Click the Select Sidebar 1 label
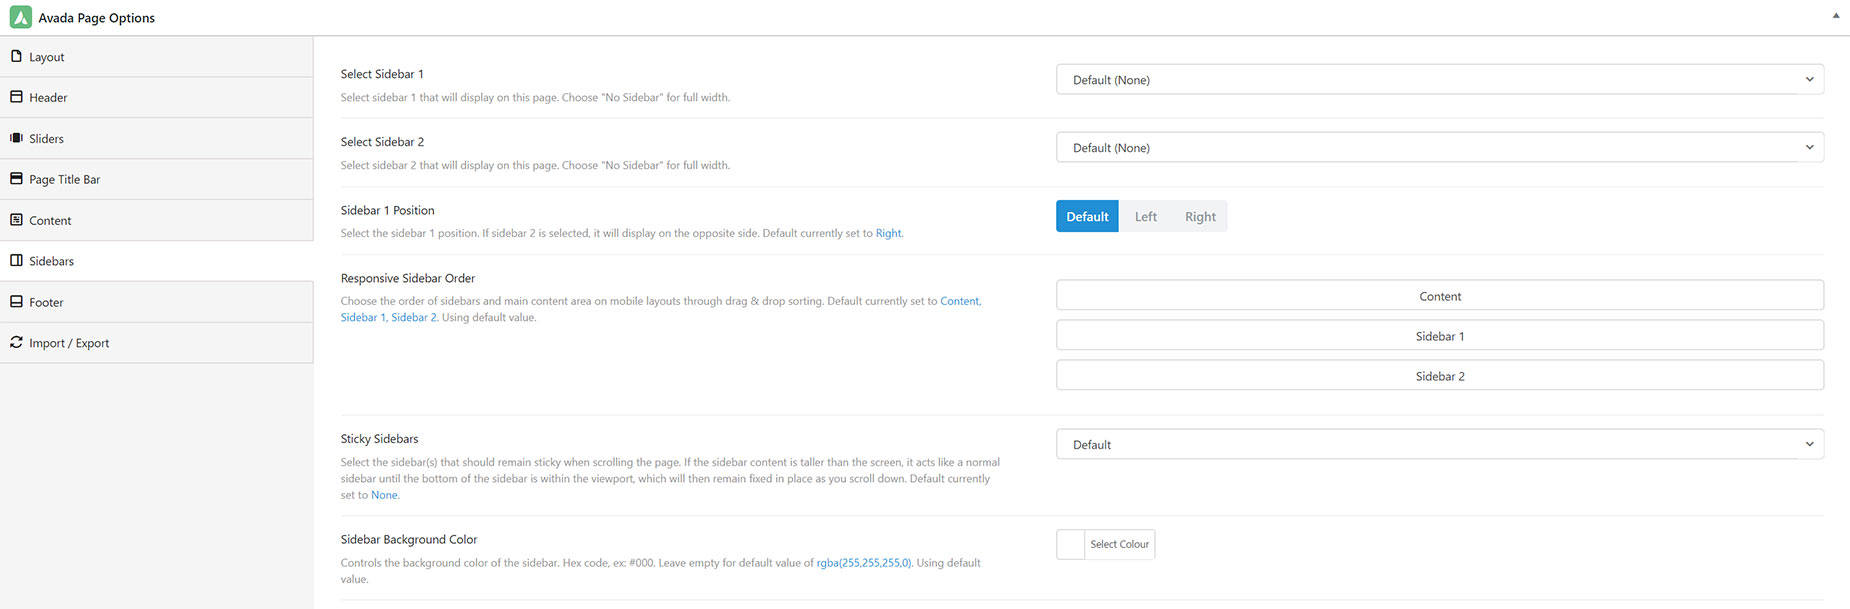The height and width of the screenshot is (609, 1850). tap(382, 74)
